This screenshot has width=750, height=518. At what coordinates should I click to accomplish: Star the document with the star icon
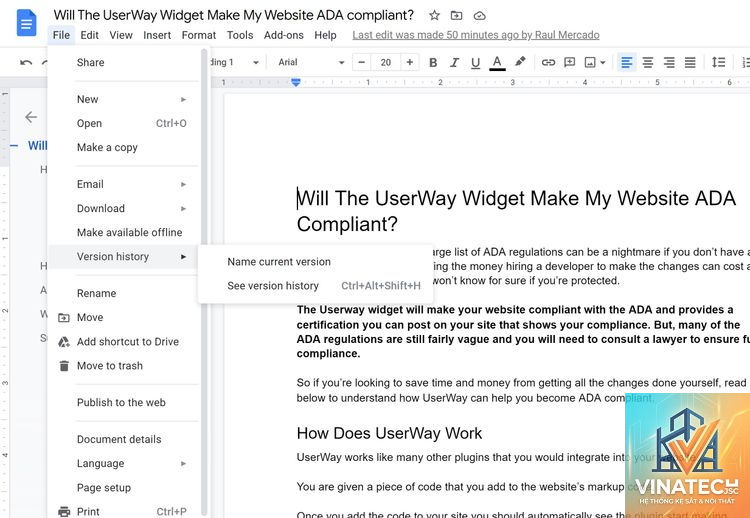pos(434,16)
